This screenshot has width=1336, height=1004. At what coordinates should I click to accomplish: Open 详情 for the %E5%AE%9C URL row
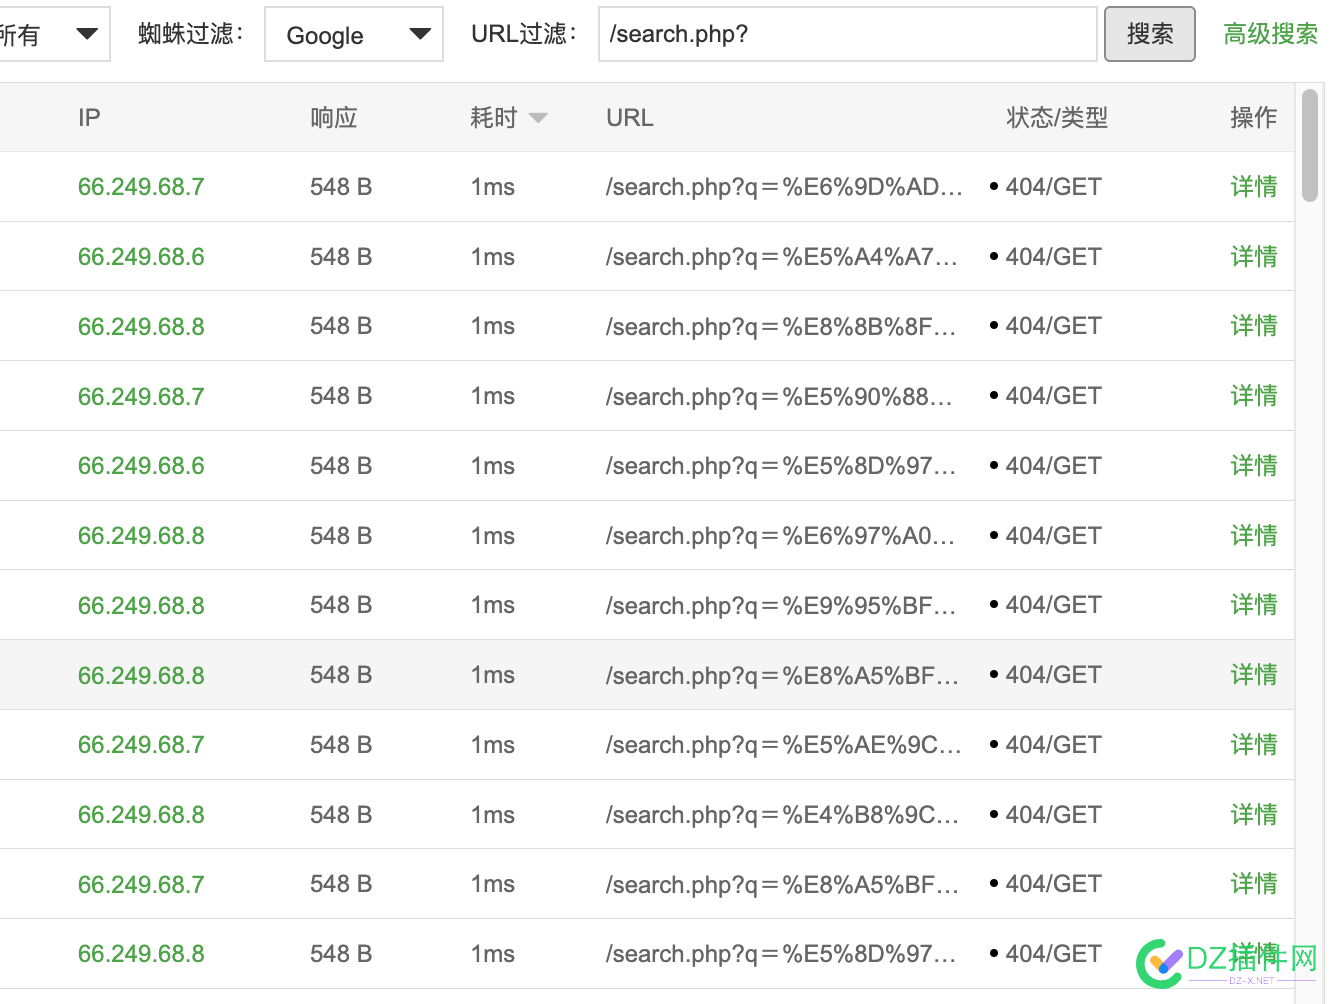tap(1254, 745)
